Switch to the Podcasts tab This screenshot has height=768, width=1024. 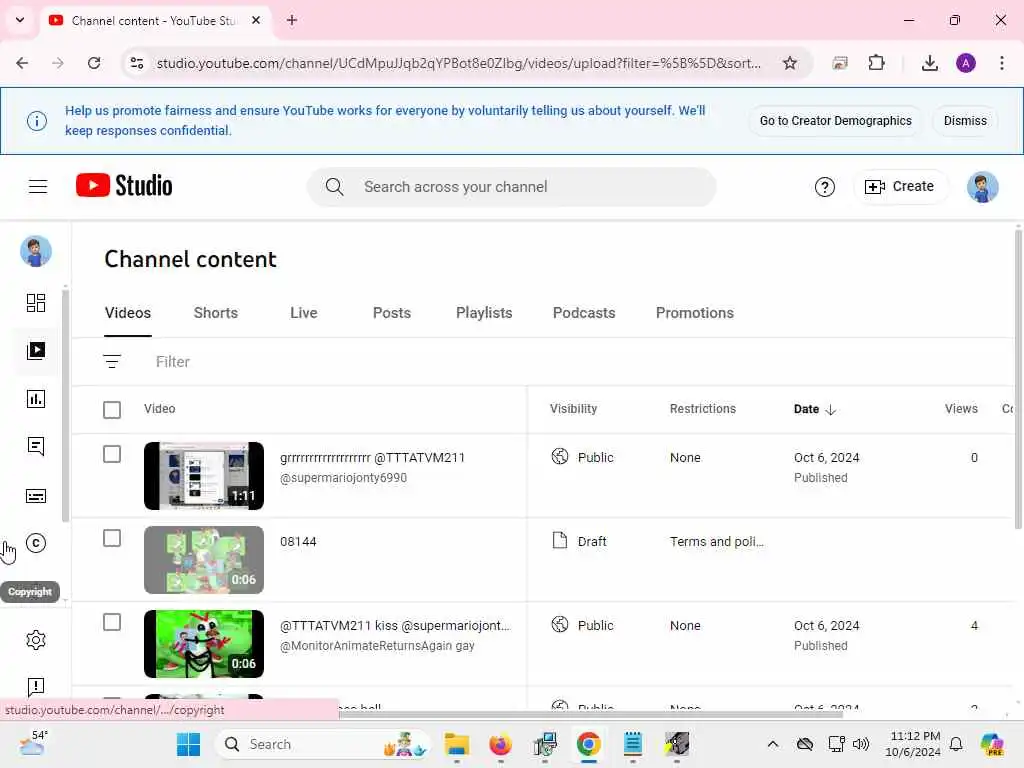click(584, 313)
